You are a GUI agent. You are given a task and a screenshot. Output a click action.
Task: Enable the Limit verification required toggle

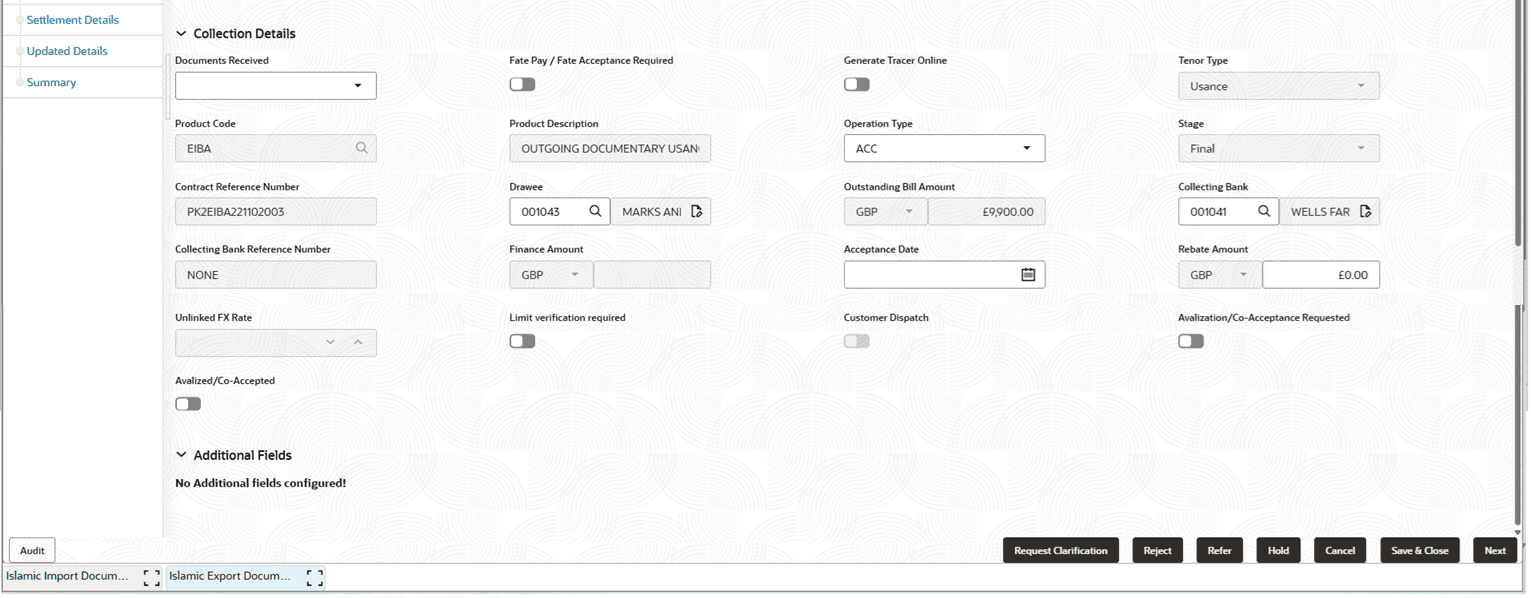tap(522, 340)
